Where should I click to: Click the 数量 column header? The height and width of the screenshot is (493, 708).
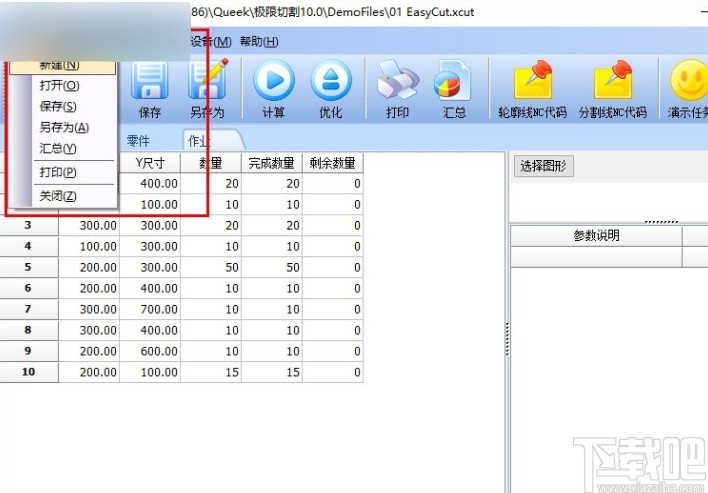click(211, 163)
